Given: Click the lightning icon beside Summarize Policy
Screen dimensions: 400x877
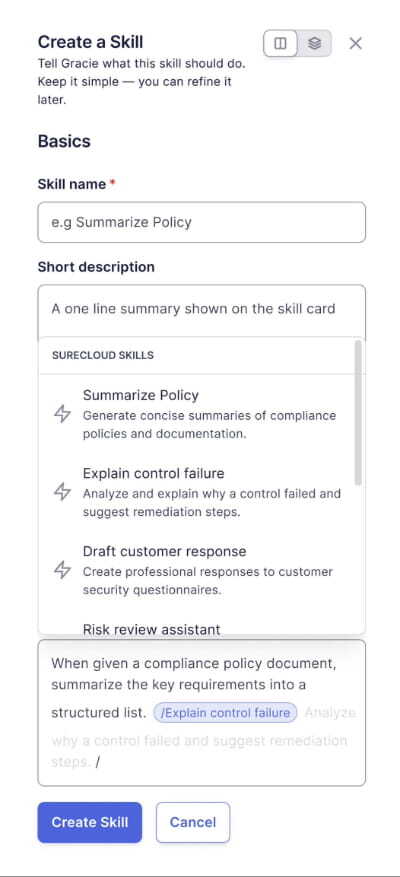Looking at the screenshot, I should (63, 414).
